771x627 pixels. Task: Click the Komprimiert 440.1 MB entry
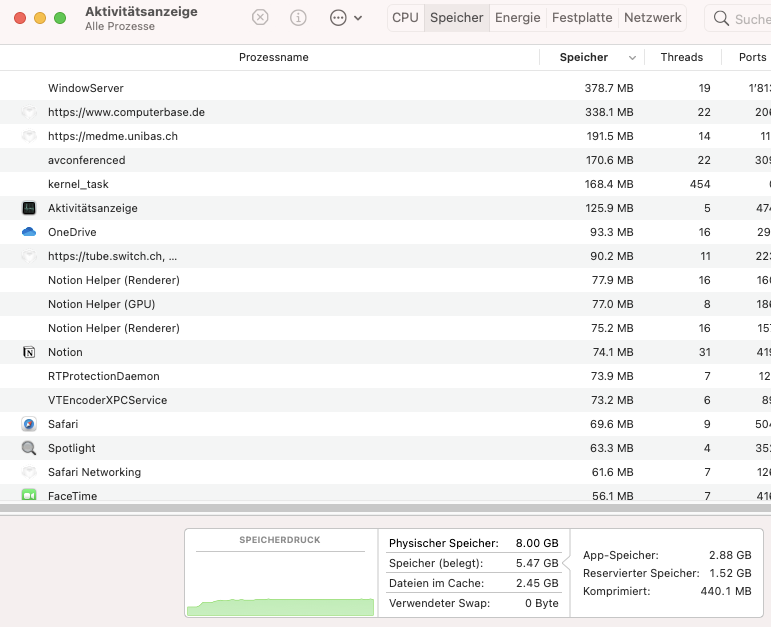(667, 591)
